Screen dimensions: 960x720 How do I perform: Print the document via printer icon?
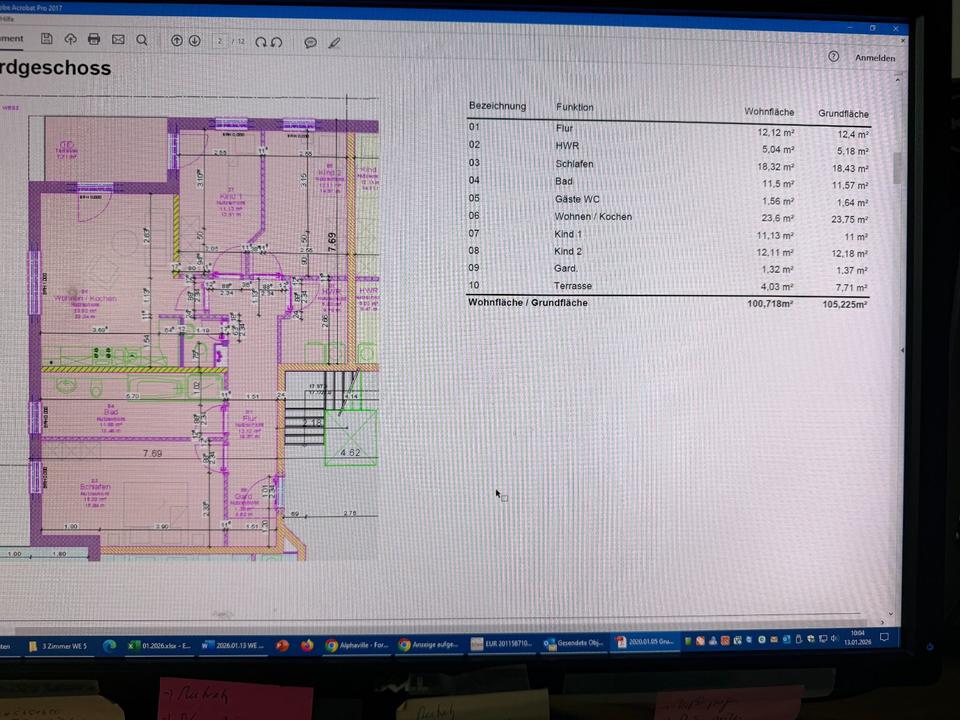tap(94, 39)
